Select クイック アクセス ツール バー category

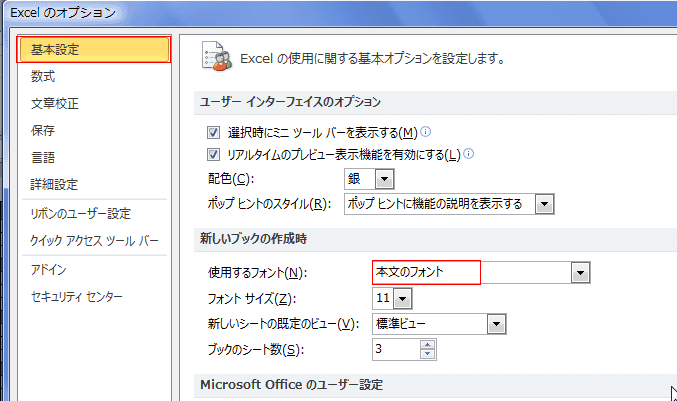pyautogui.click(x=94, y=241)
